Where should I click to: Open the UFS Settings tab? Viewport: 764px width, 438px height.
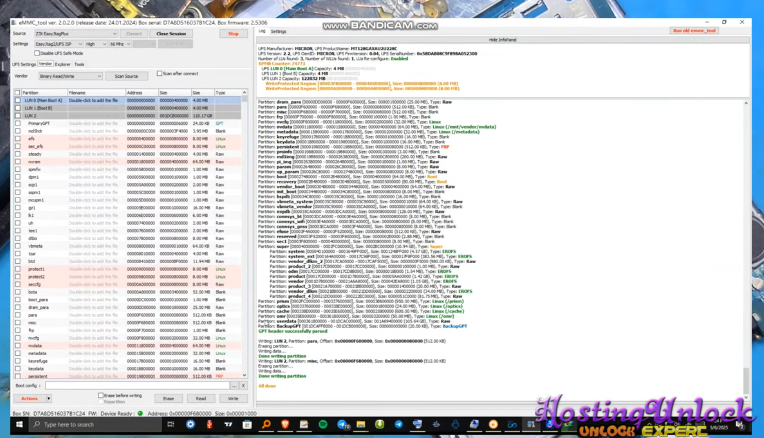[24, 64]
